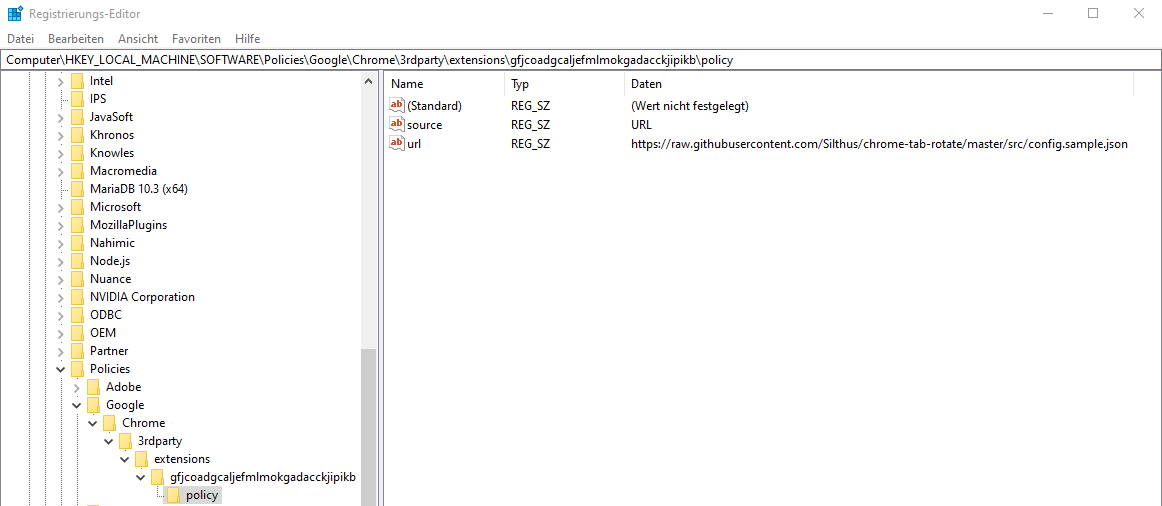Open the Ansicht menu
1162x506 pixels.
(x=138, y=39)
